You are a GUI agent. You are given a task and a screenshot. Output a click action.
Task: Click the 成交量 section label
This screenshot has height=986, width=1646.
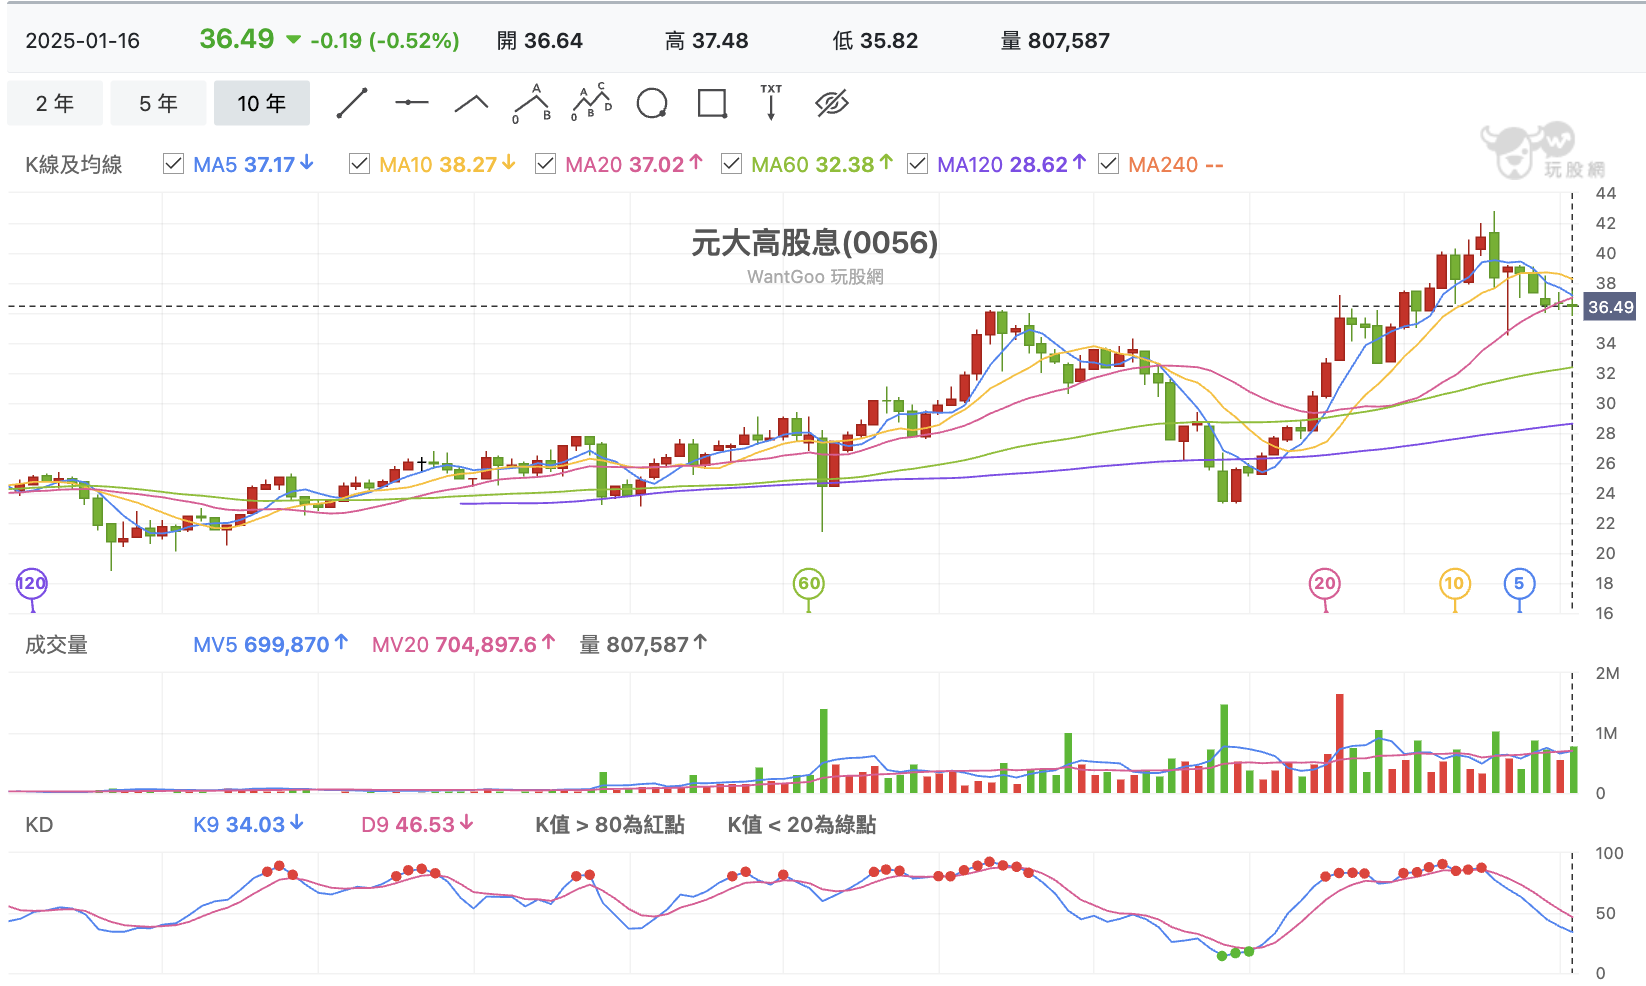pyautogui.click(x=56, y=645)
